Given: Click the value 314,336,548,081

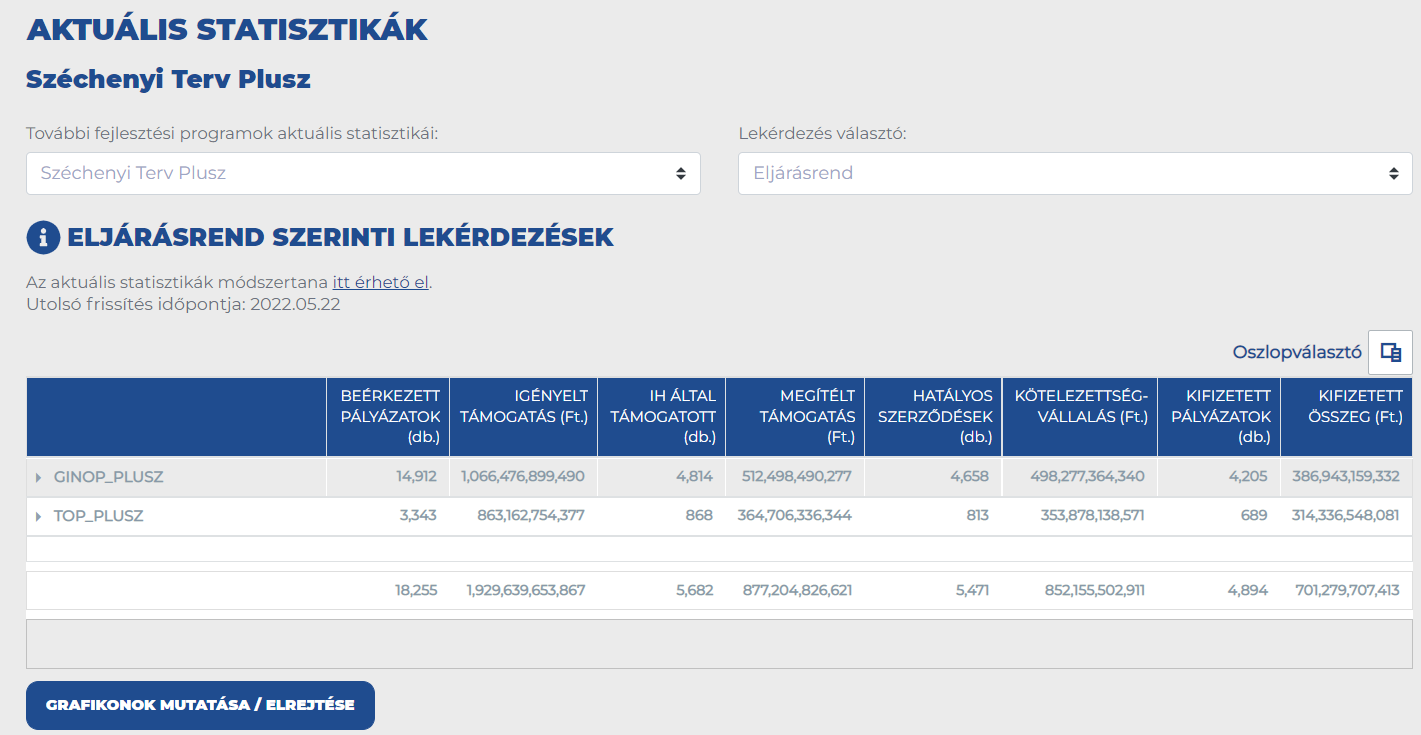Looking at the screenshot, I should (1344, 516).
